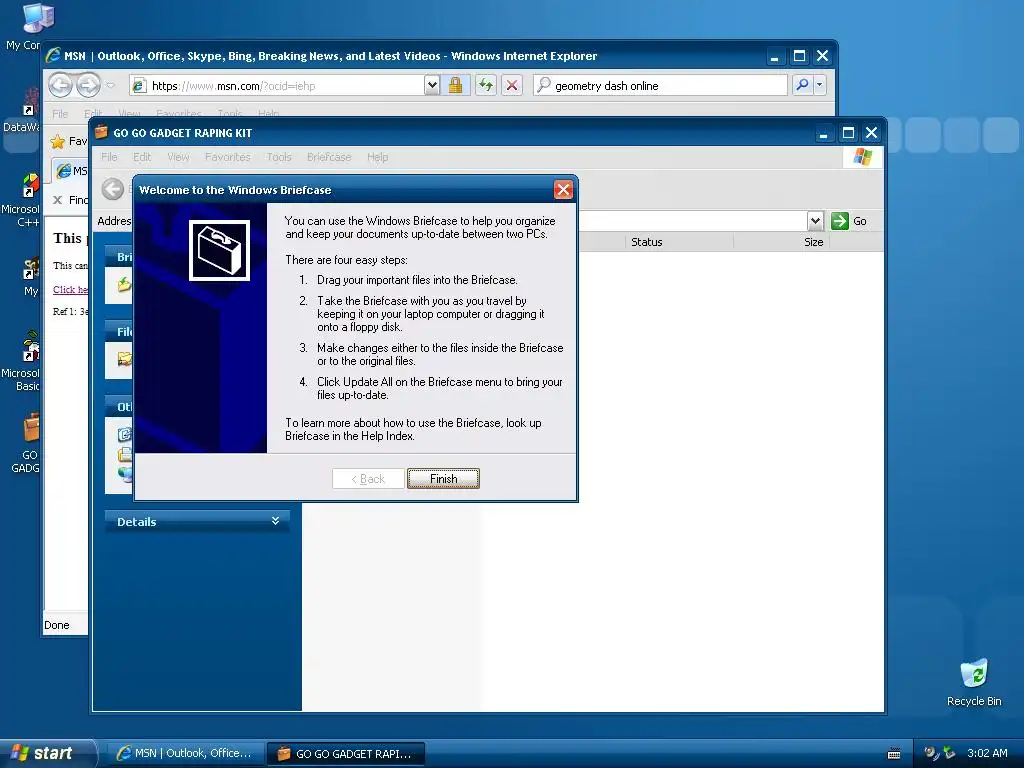
Task: Click the Internet Explorer back arrow
Action: click(61, 85)
